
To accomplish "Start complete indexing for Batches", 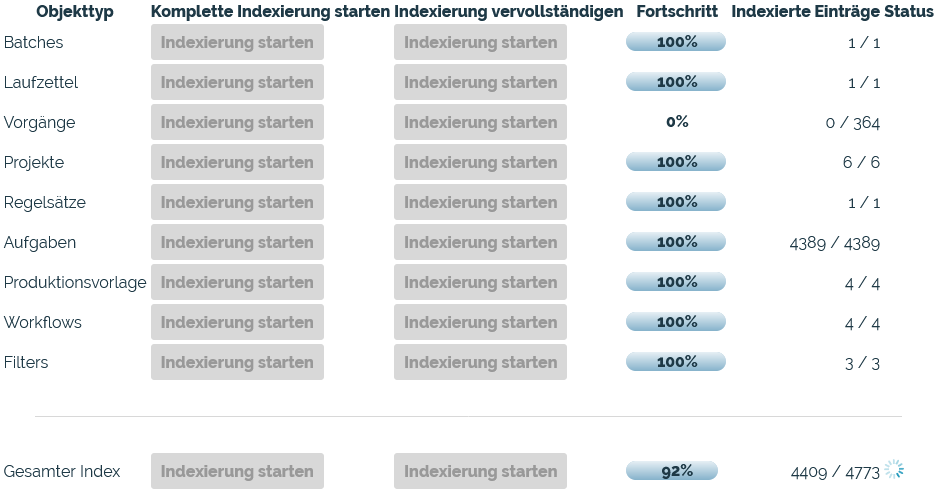I will tap(237, 42).
